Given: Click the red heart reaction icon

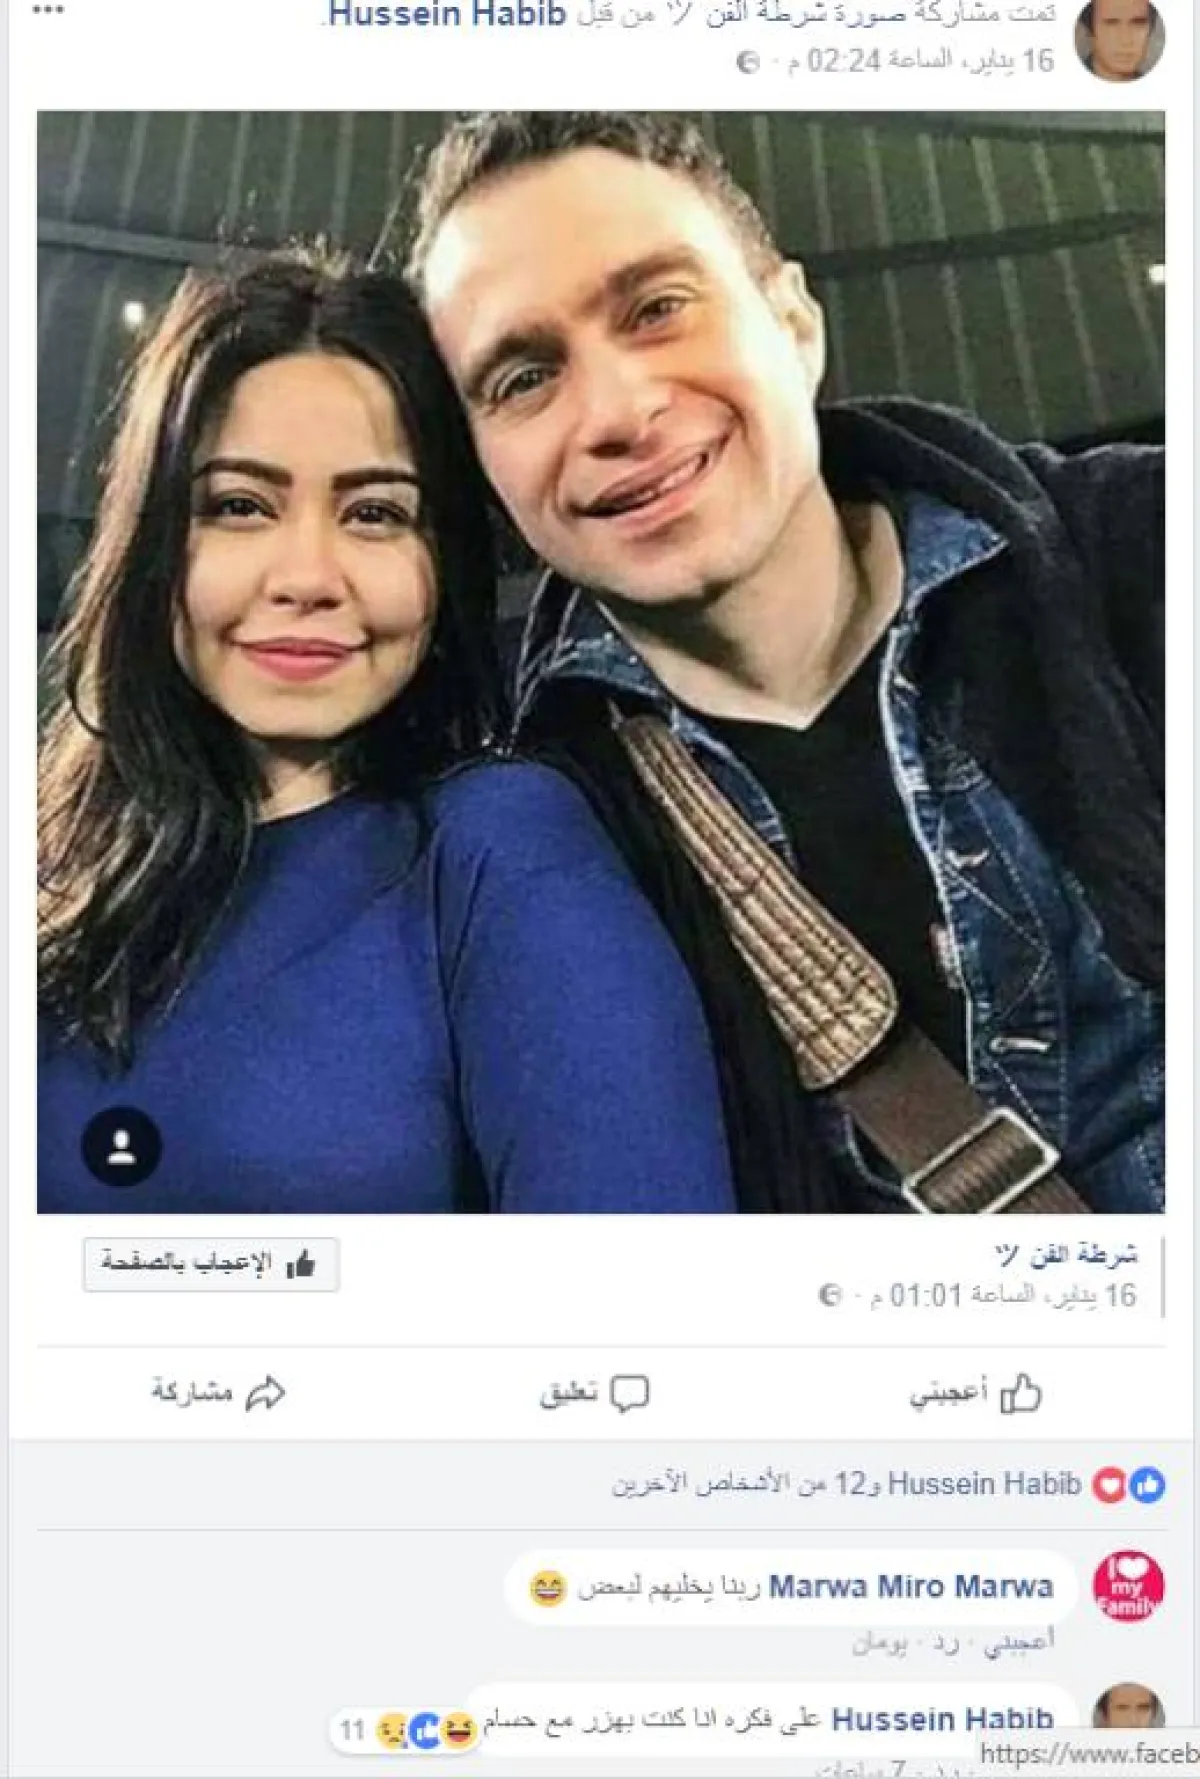Looking at the screenshot, I should click(x=1109, y=1485).
